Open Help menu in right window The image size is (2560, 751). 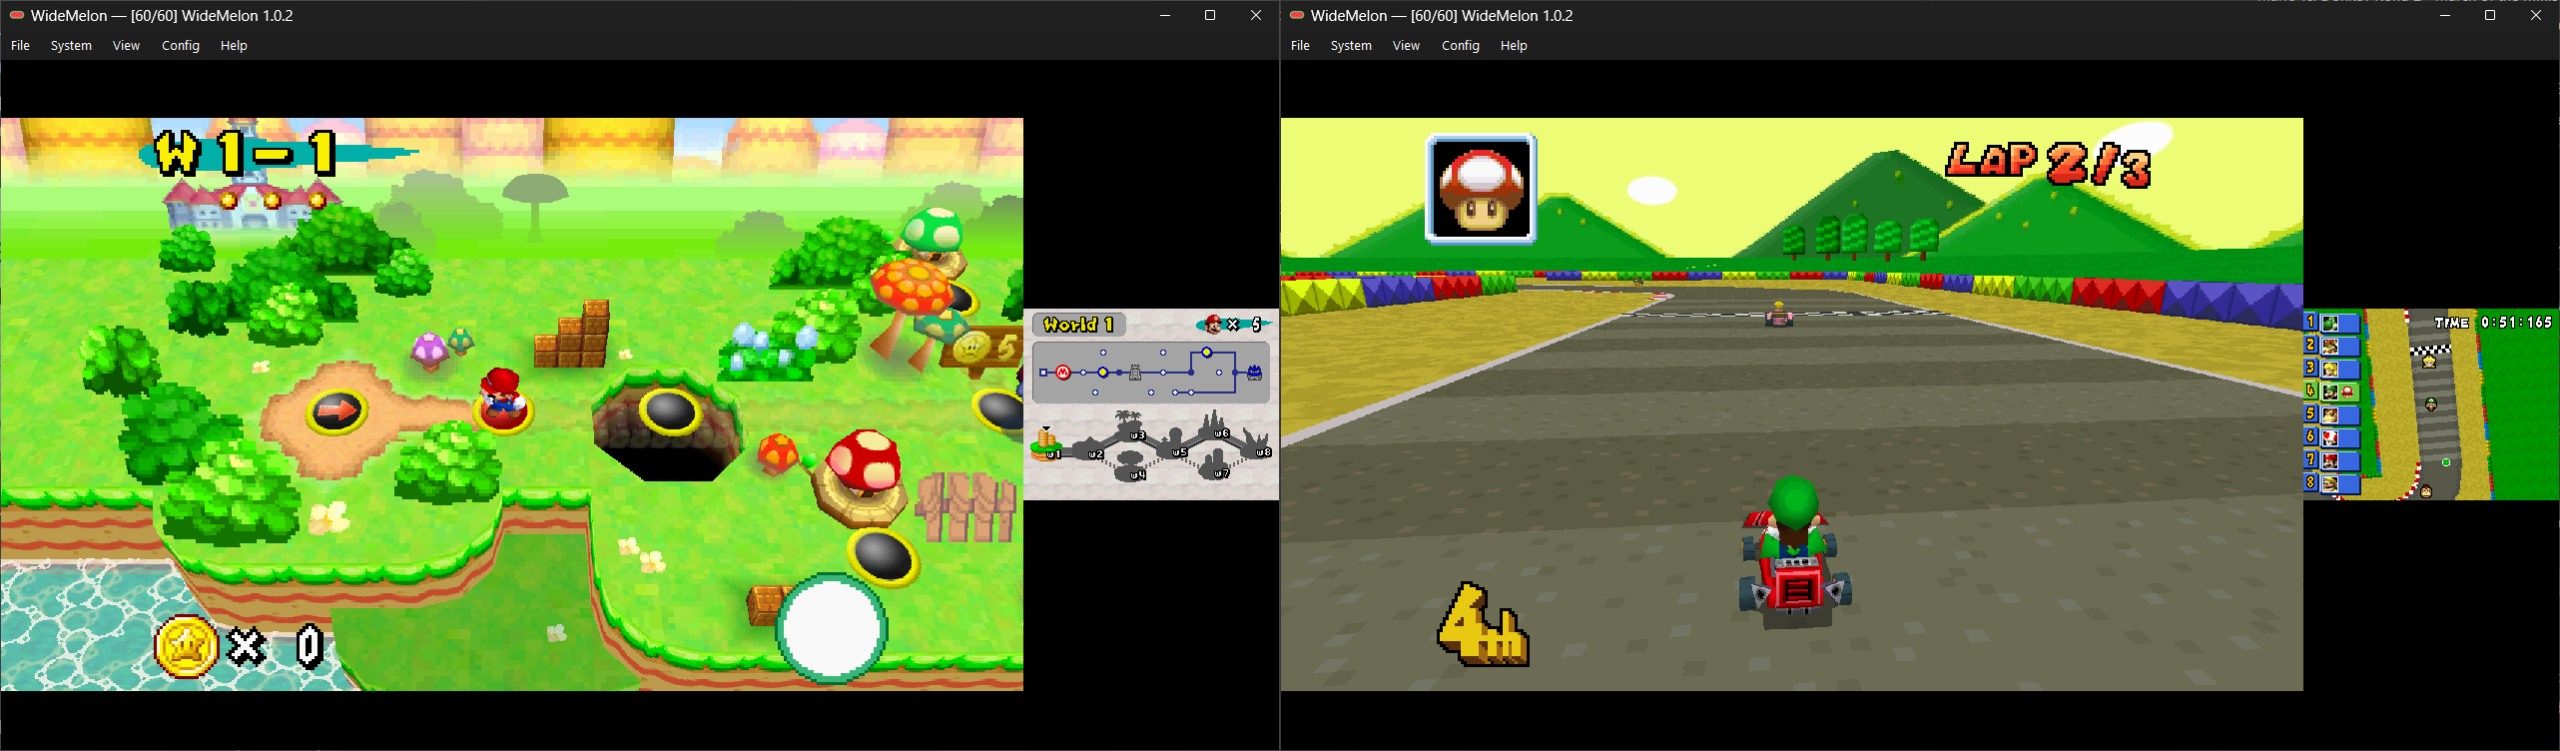click(x=1513, y=46)
